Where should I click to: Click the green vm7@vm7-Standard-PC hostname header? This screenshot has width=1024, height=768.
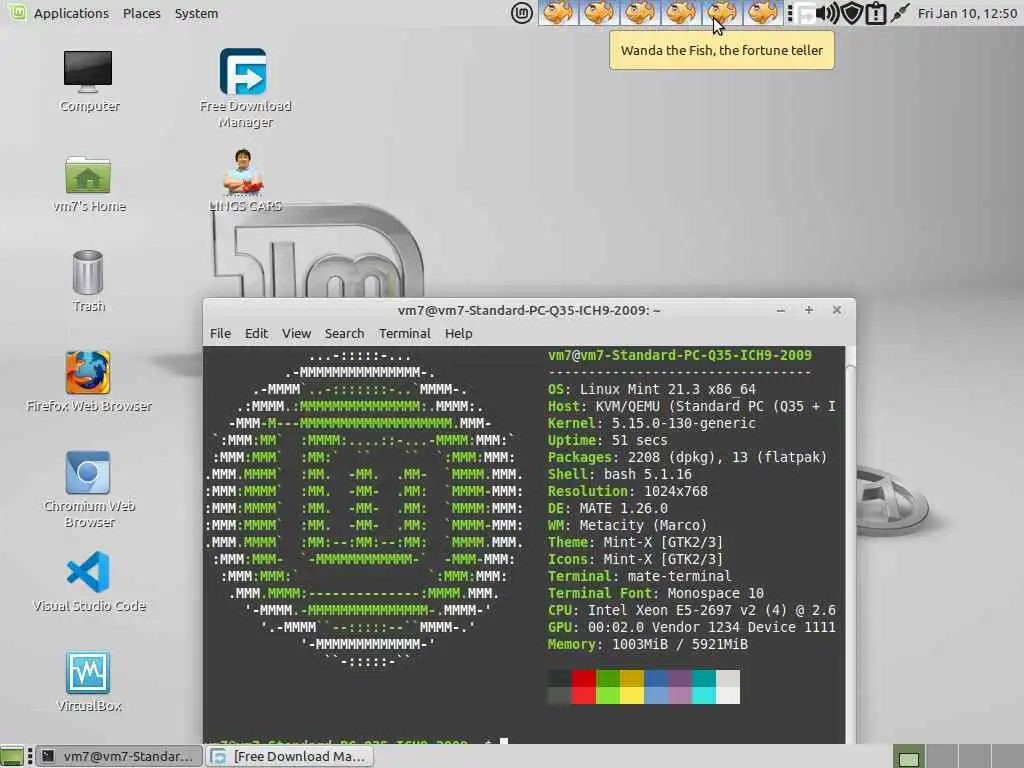(680, 355)
